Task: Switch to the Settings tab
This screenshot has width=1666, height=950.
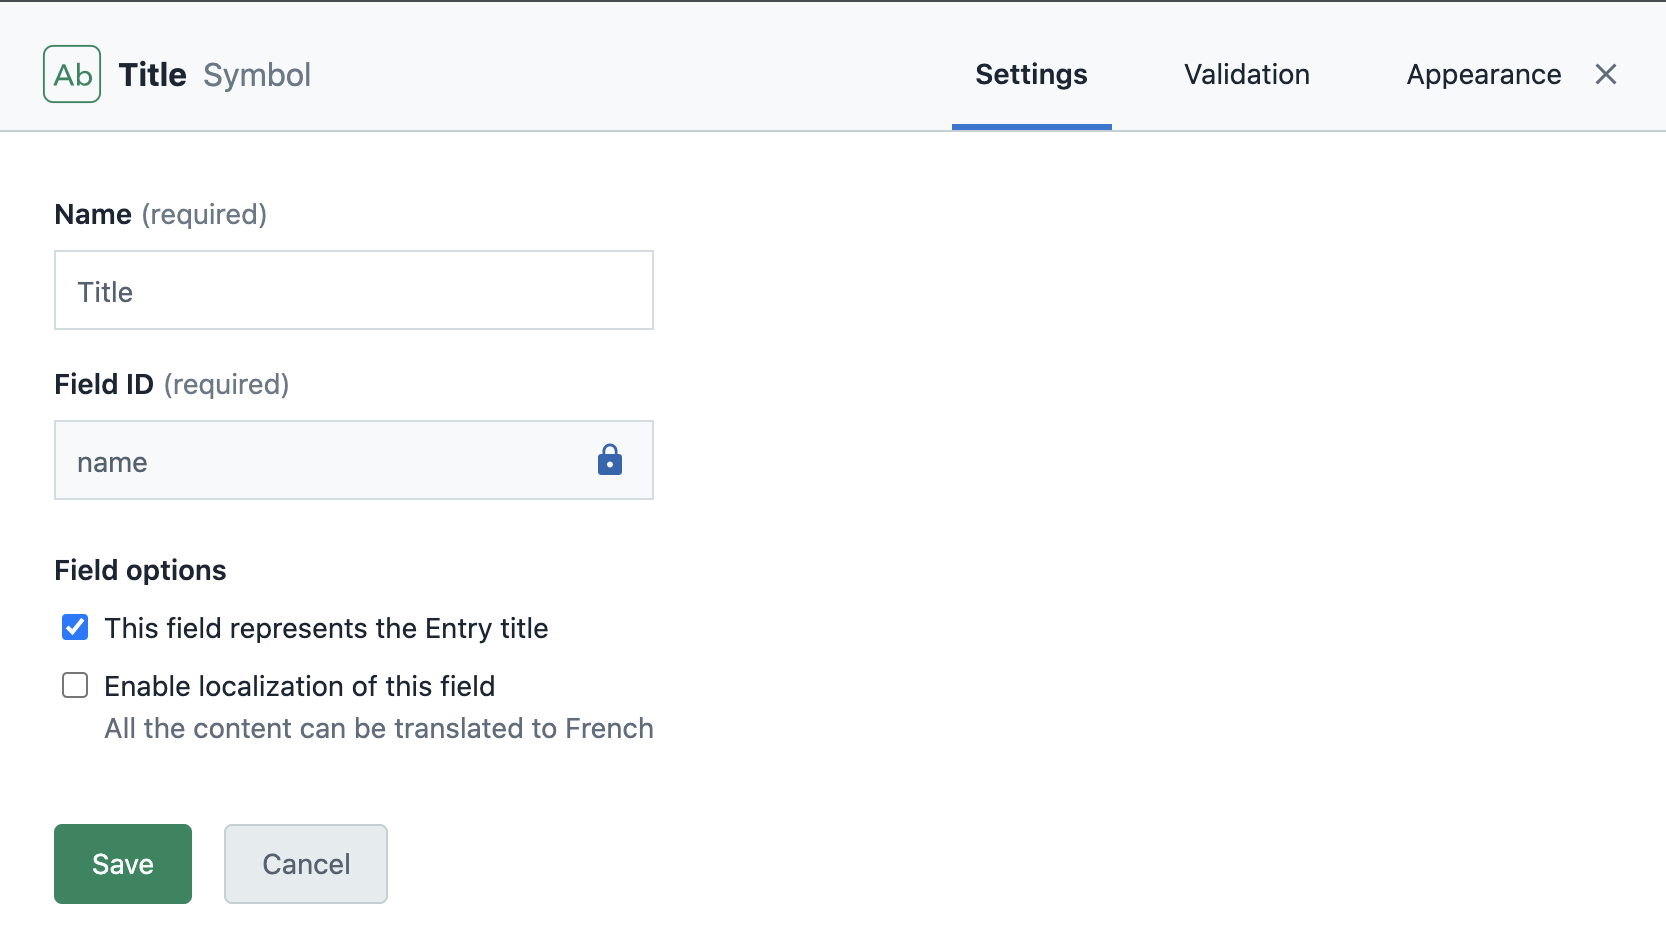Action: 1031,75
